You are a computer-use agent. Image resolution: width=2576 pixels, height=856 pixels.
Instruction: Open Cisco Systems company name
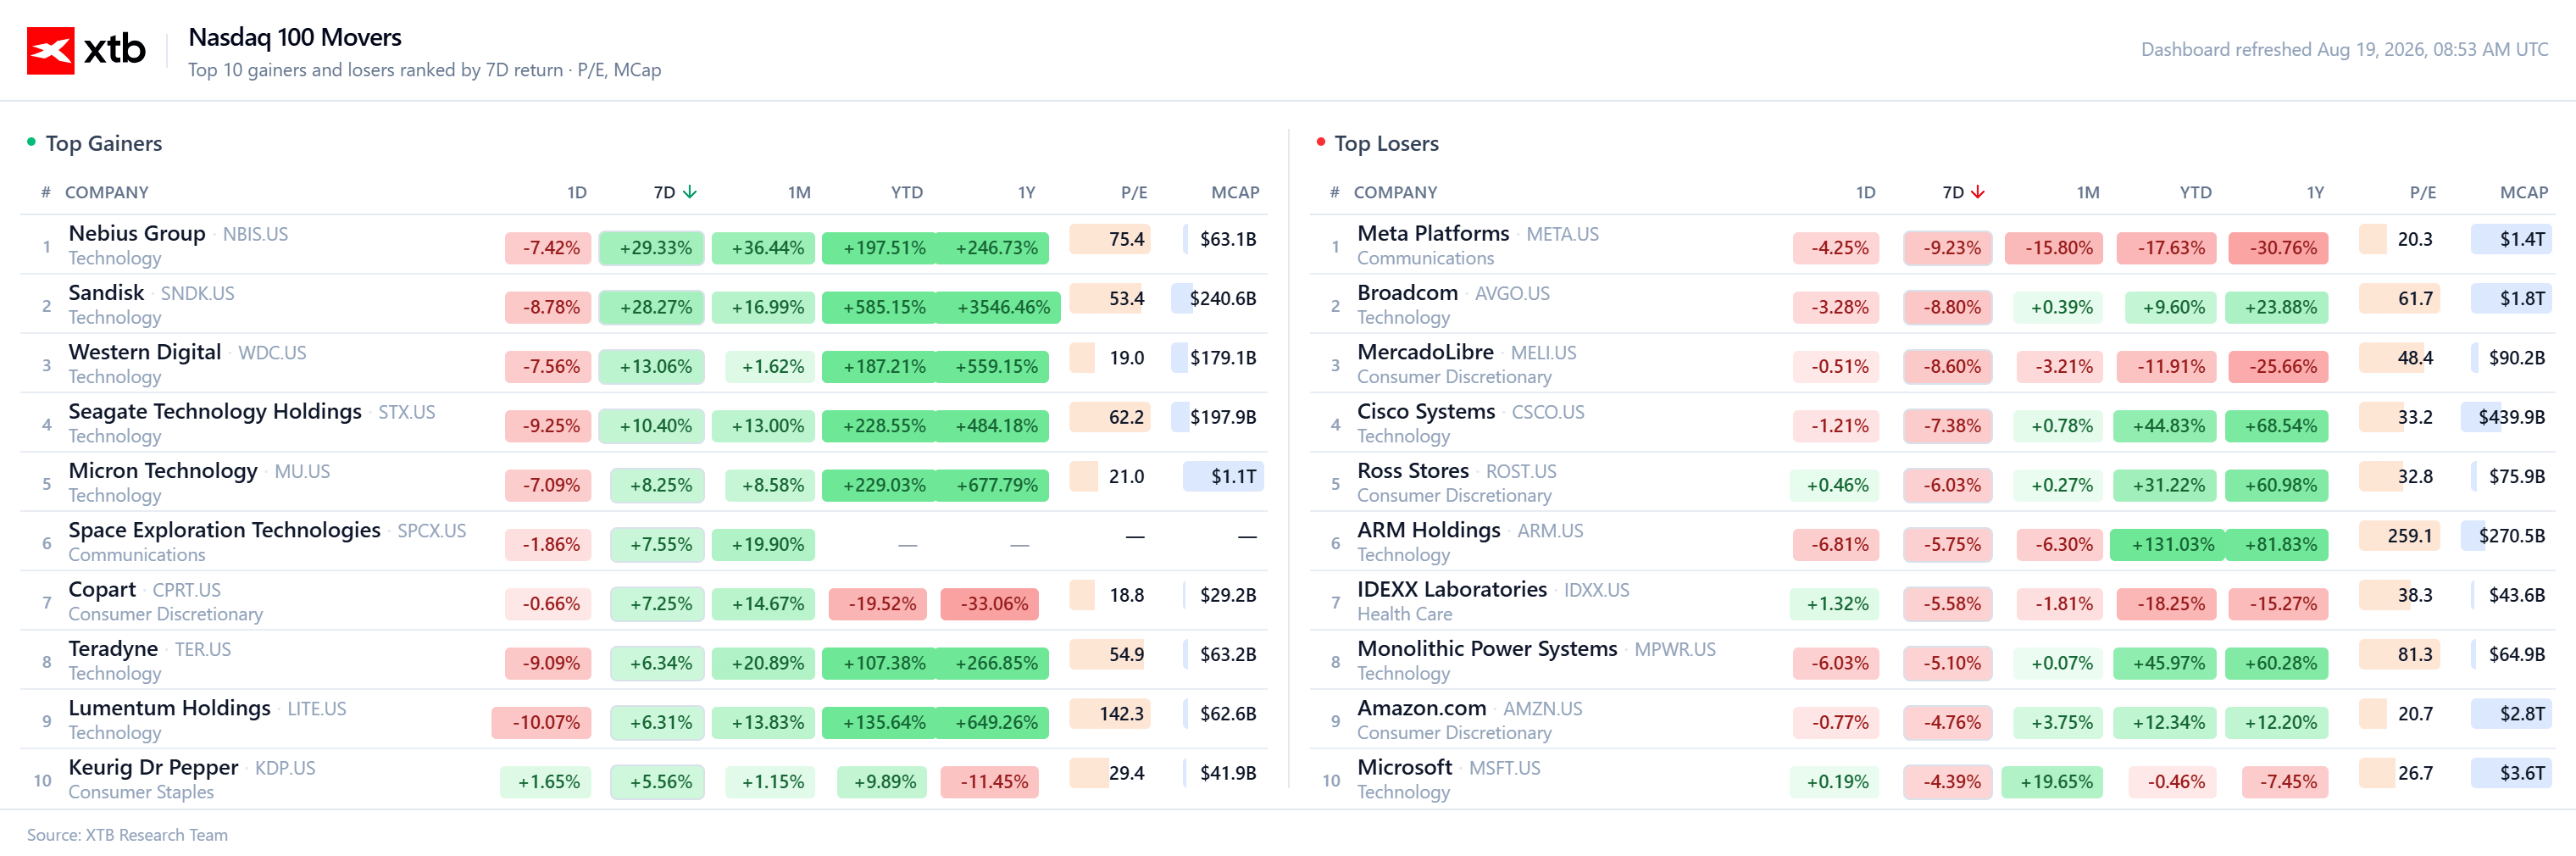point(1426,411)
